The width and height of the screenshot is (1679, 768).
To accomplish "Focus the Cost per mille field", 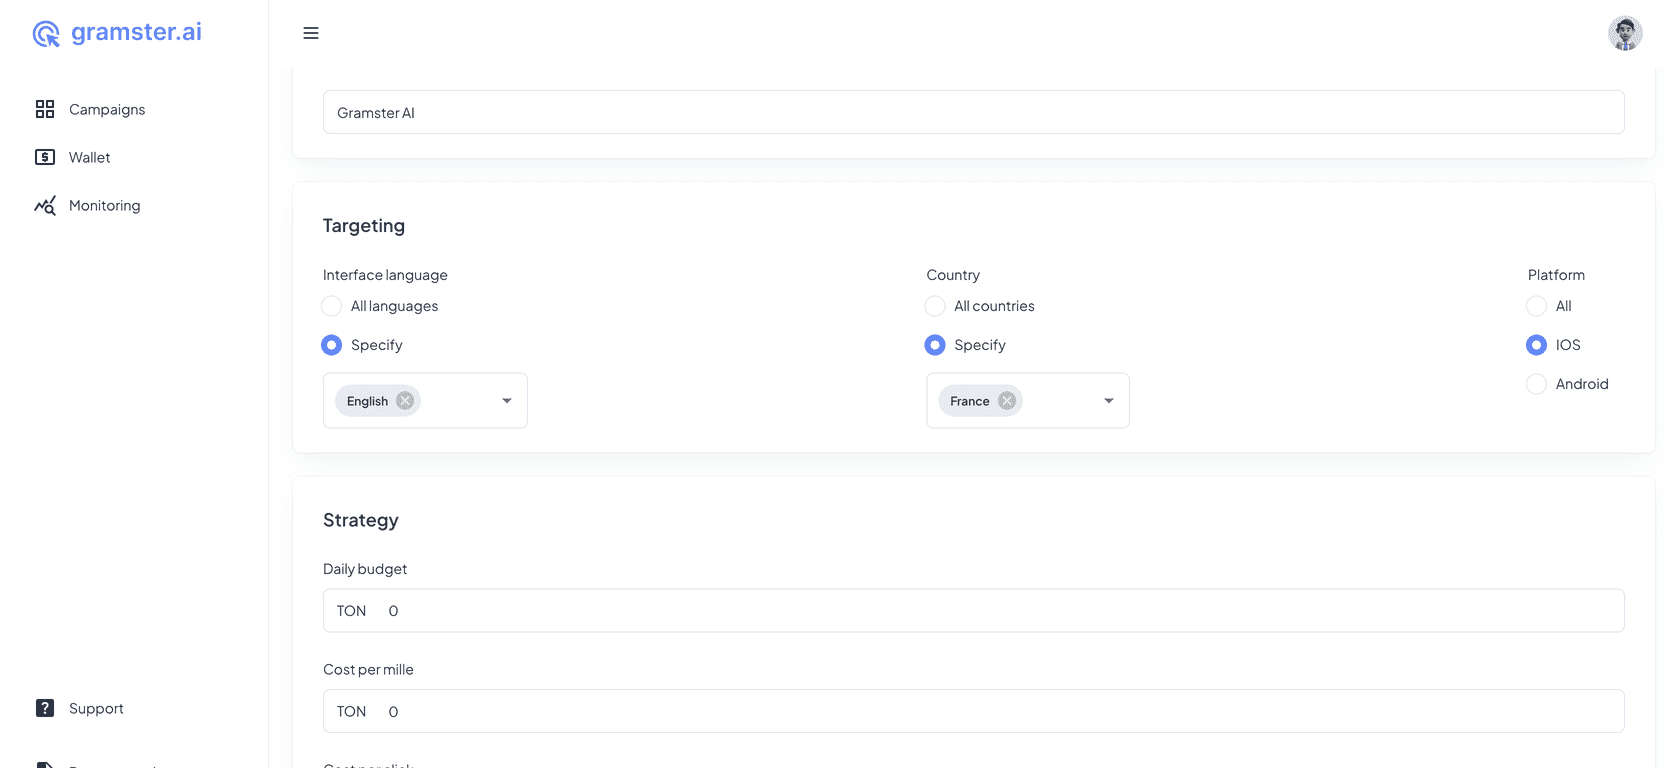I will pos(1000,712).
